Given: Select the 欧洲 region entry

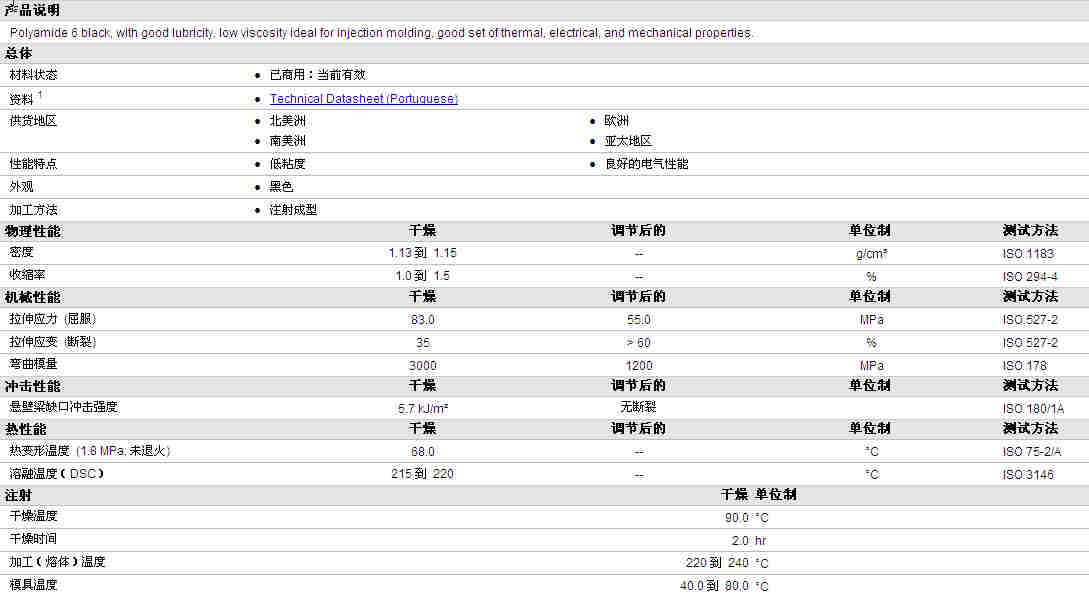Looking at the screenshot, I should click(616, 121).
